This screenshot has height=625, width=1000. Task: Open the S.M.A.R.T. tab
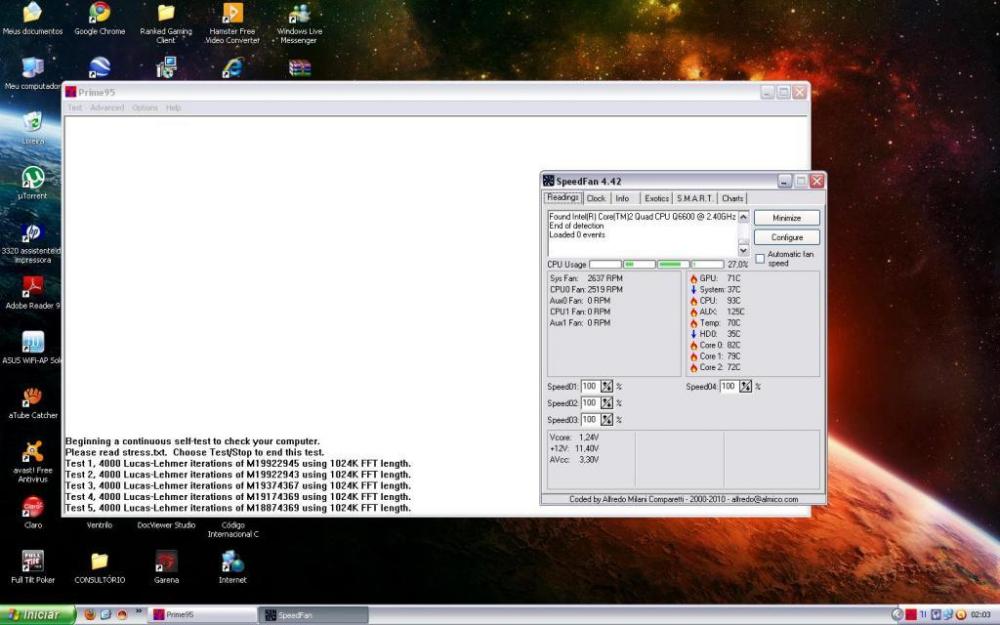694,198
